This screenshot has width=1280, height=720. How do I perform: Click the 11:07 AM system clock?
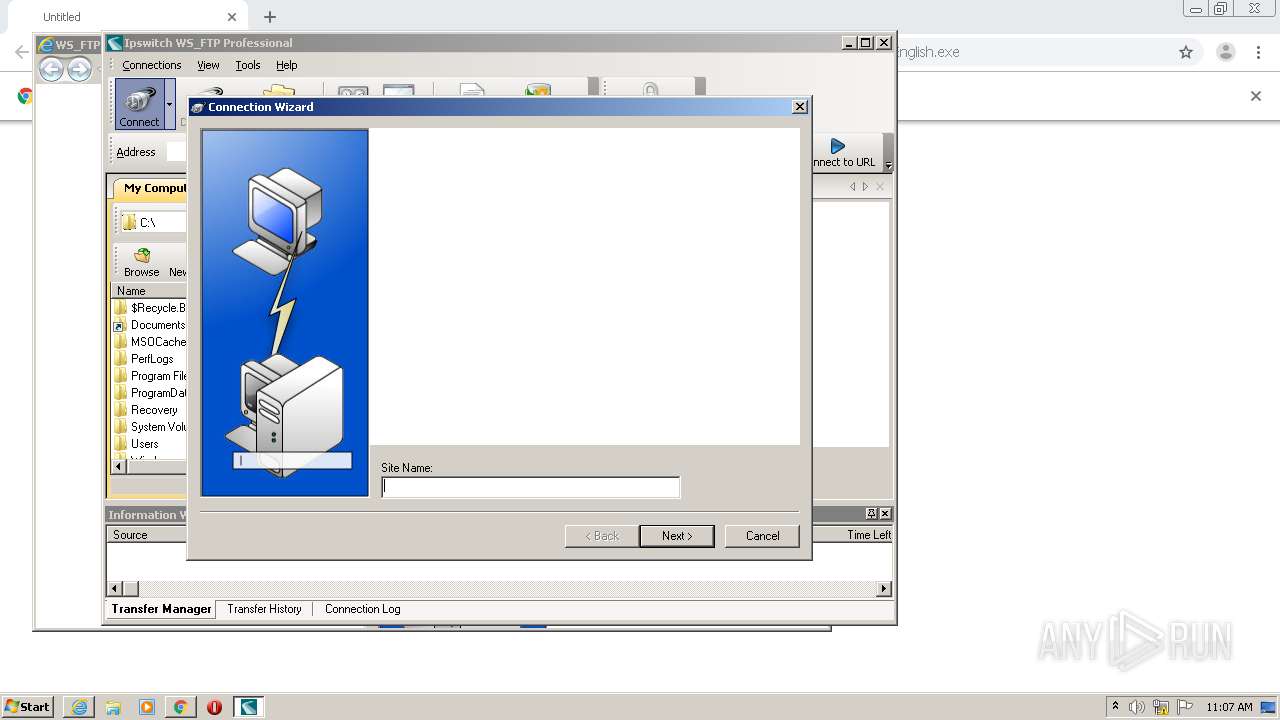1229,707
